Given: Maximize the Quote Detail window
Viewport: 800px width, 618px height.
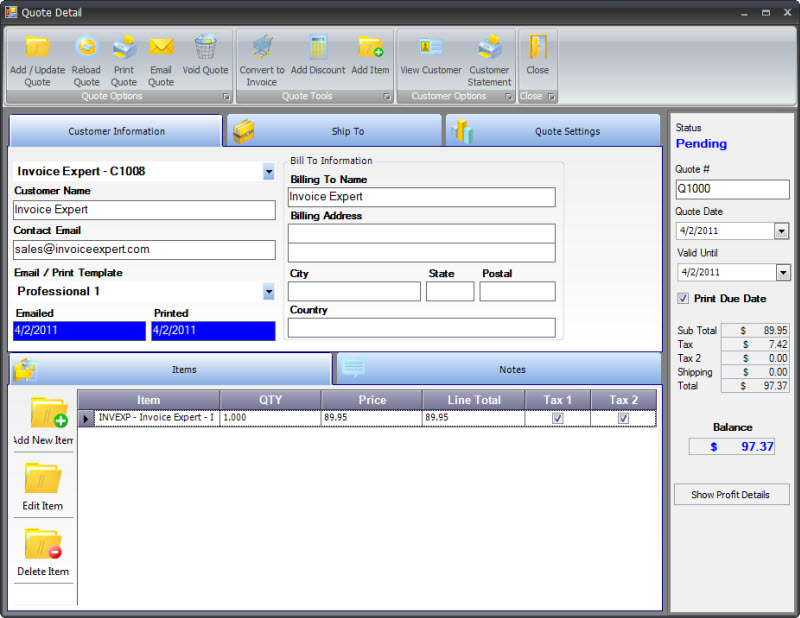Looking at the screenshot, I should pos(766,12).
